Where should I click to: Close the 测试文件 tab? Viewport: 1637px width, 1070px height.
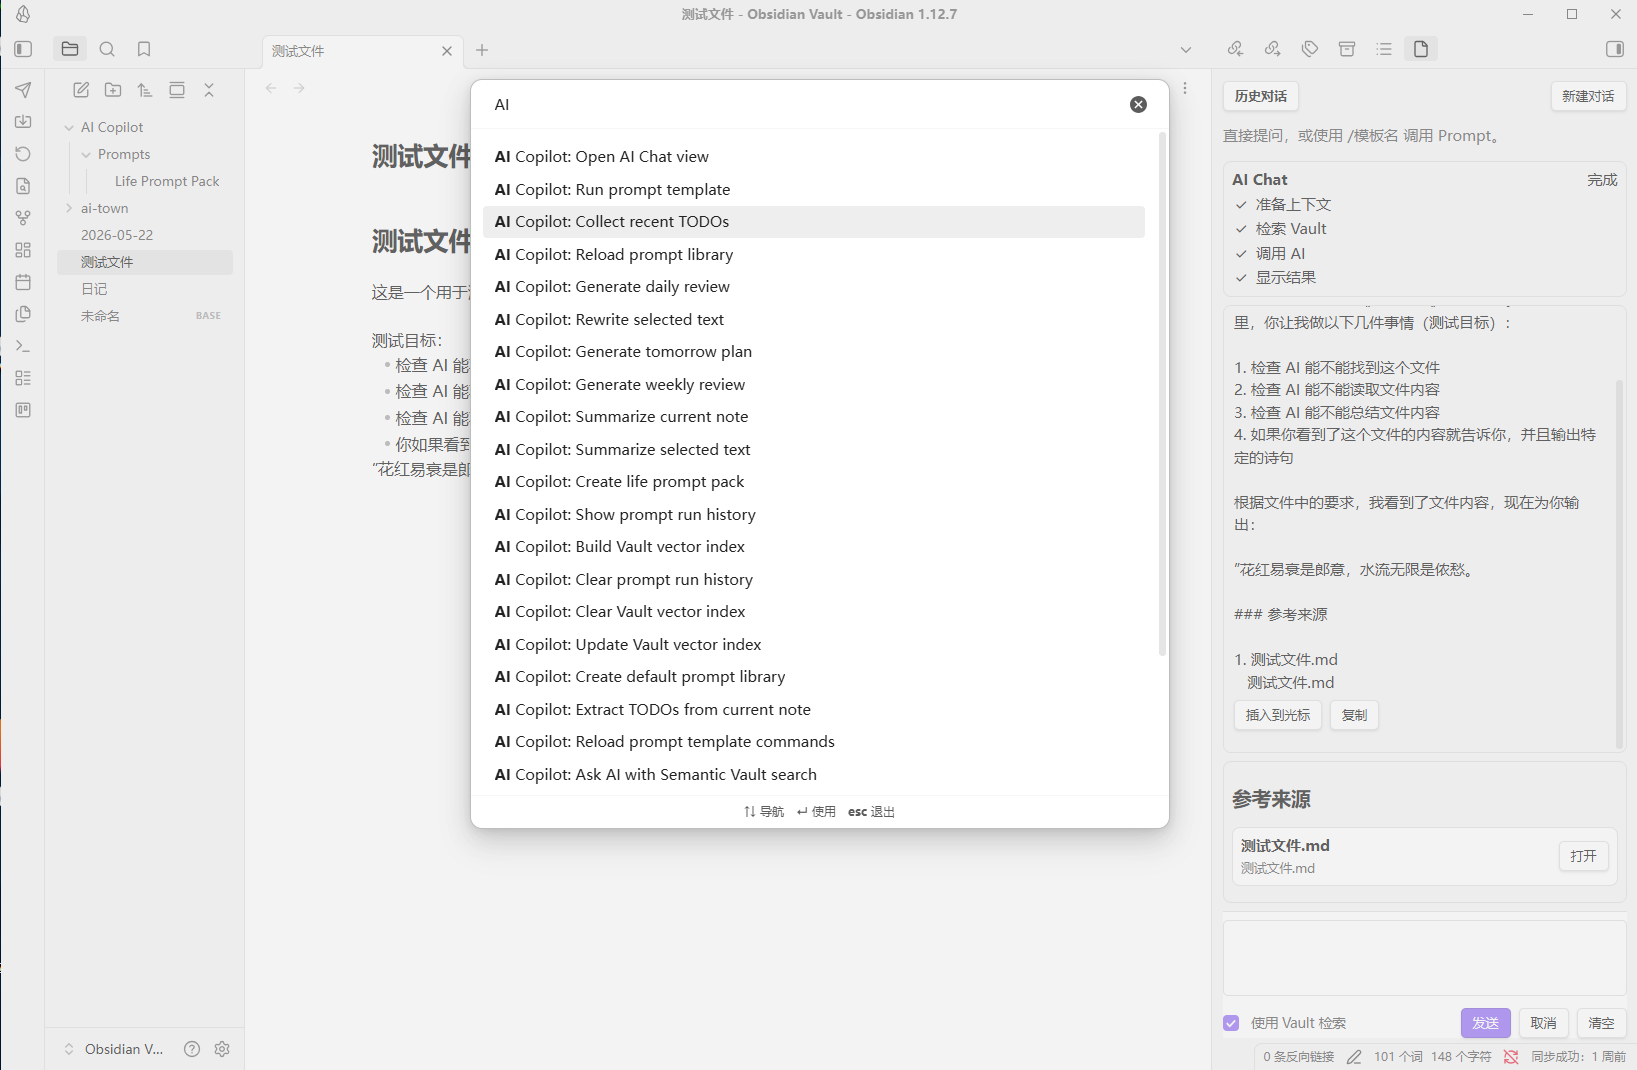447,51
